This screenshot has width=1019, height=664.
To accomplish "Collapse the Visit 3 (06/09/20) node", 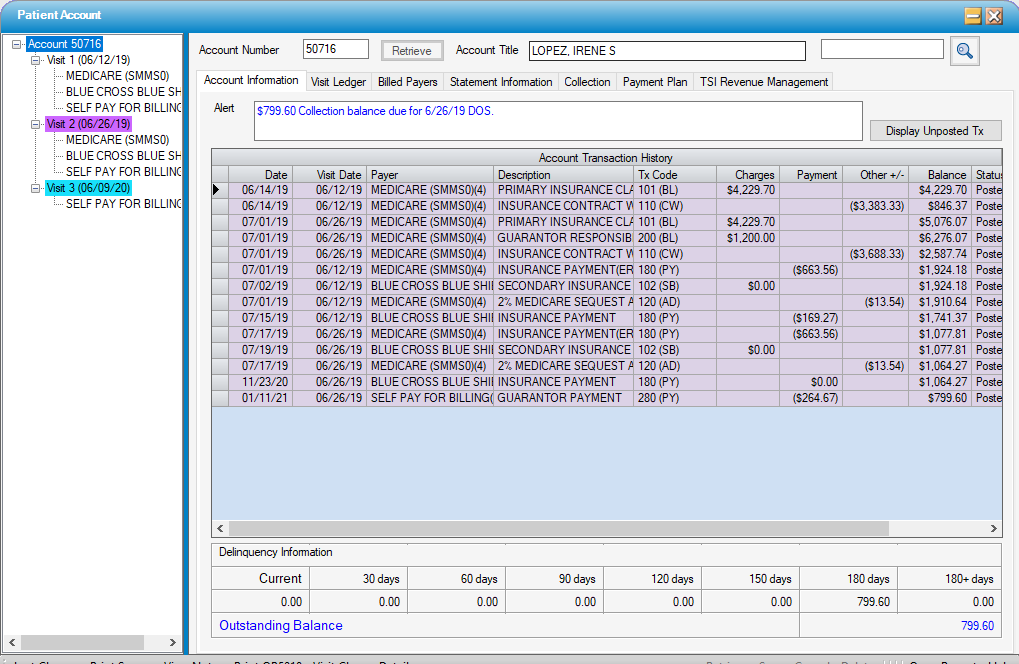I will coord(36,188).
